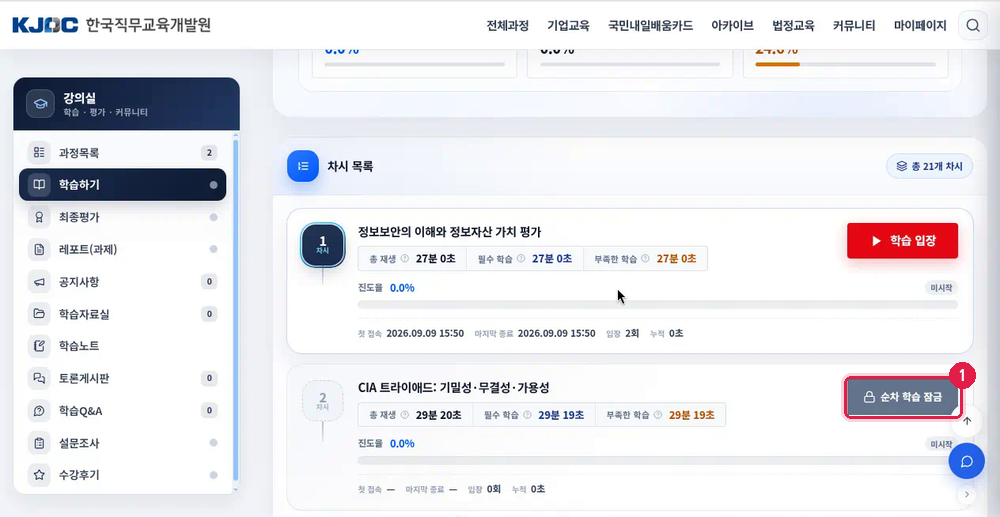This screenshot has width=1000, height=517.
Task: Click the sidebar vertical scrollbar
Action: point(236,310)
